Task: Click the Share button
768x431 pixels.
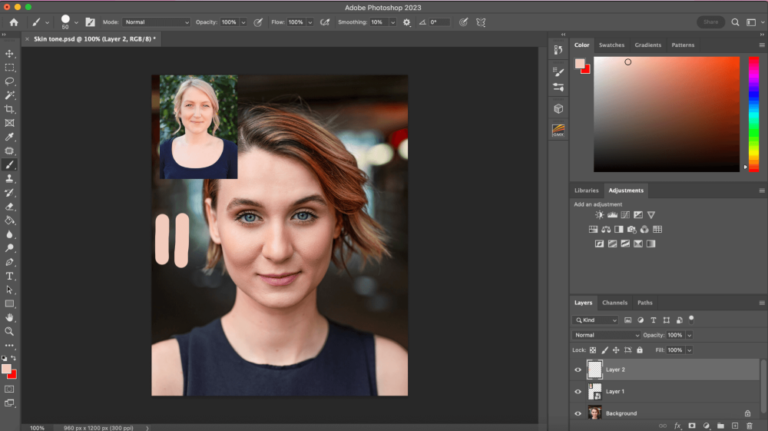Action: [711, 22]
